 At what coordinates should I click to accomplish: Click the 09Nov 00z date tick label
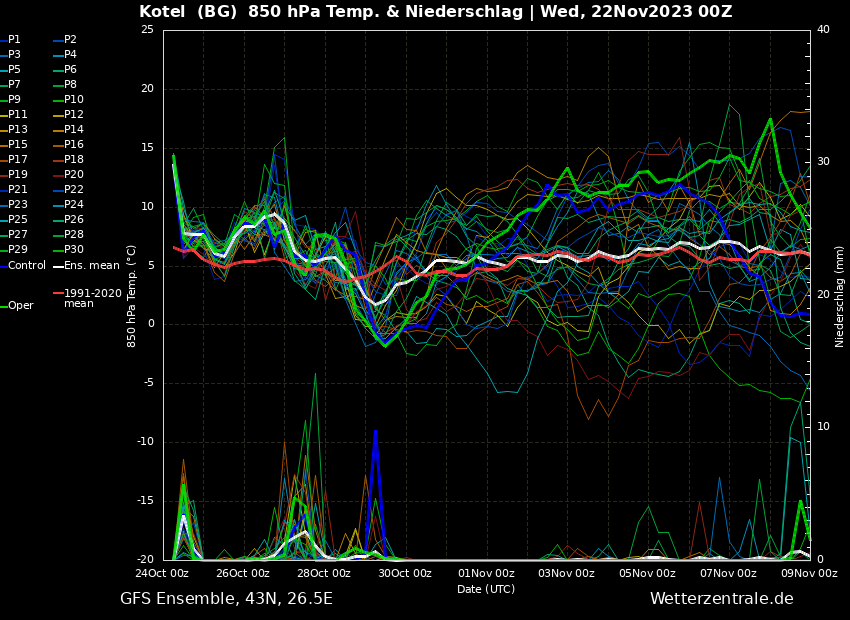(x=809, y=574)
